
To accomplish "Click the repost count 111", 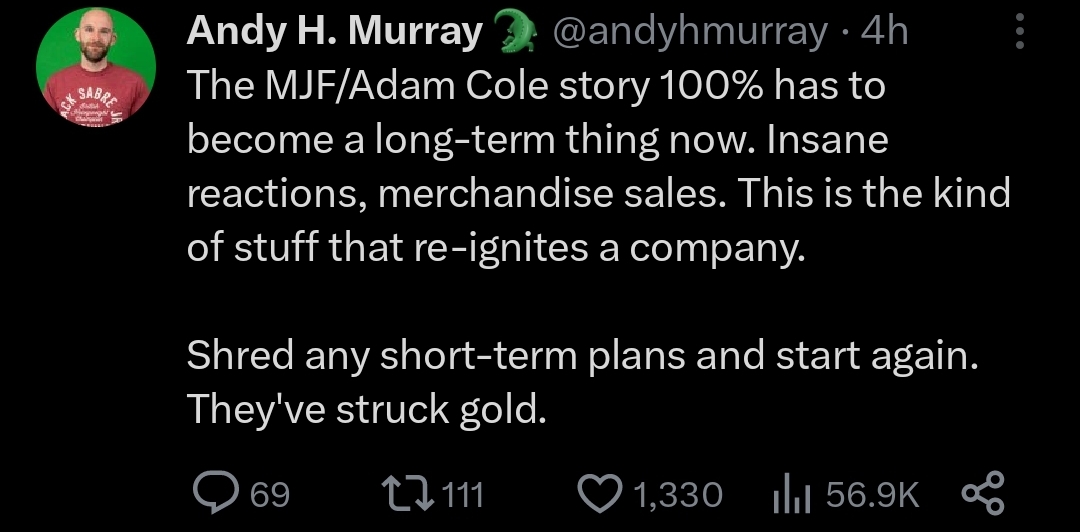I will click(x=462, y=494).
